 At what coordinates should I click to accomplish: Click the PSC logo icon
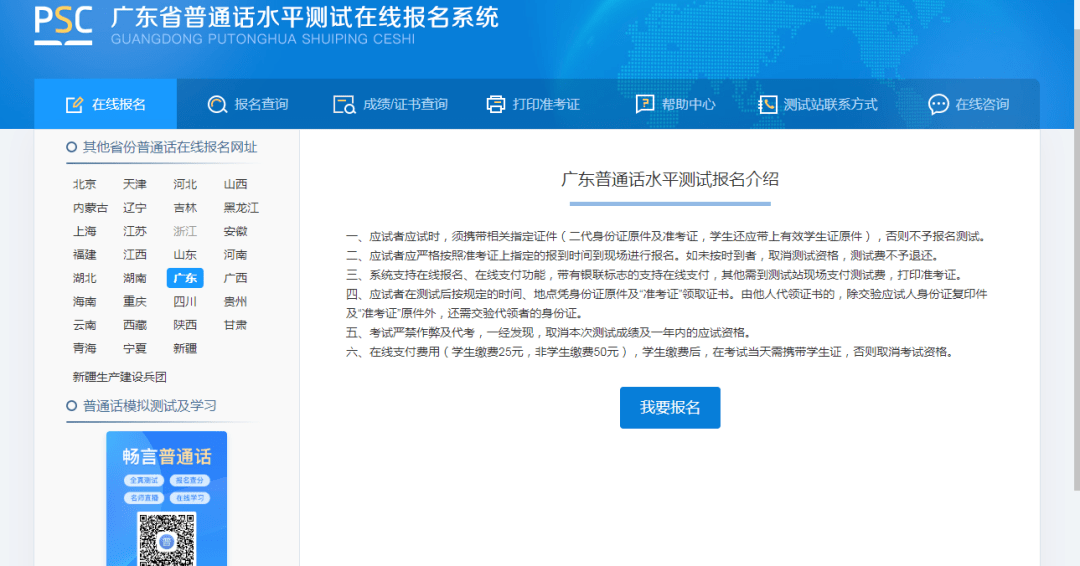(63, 26)
